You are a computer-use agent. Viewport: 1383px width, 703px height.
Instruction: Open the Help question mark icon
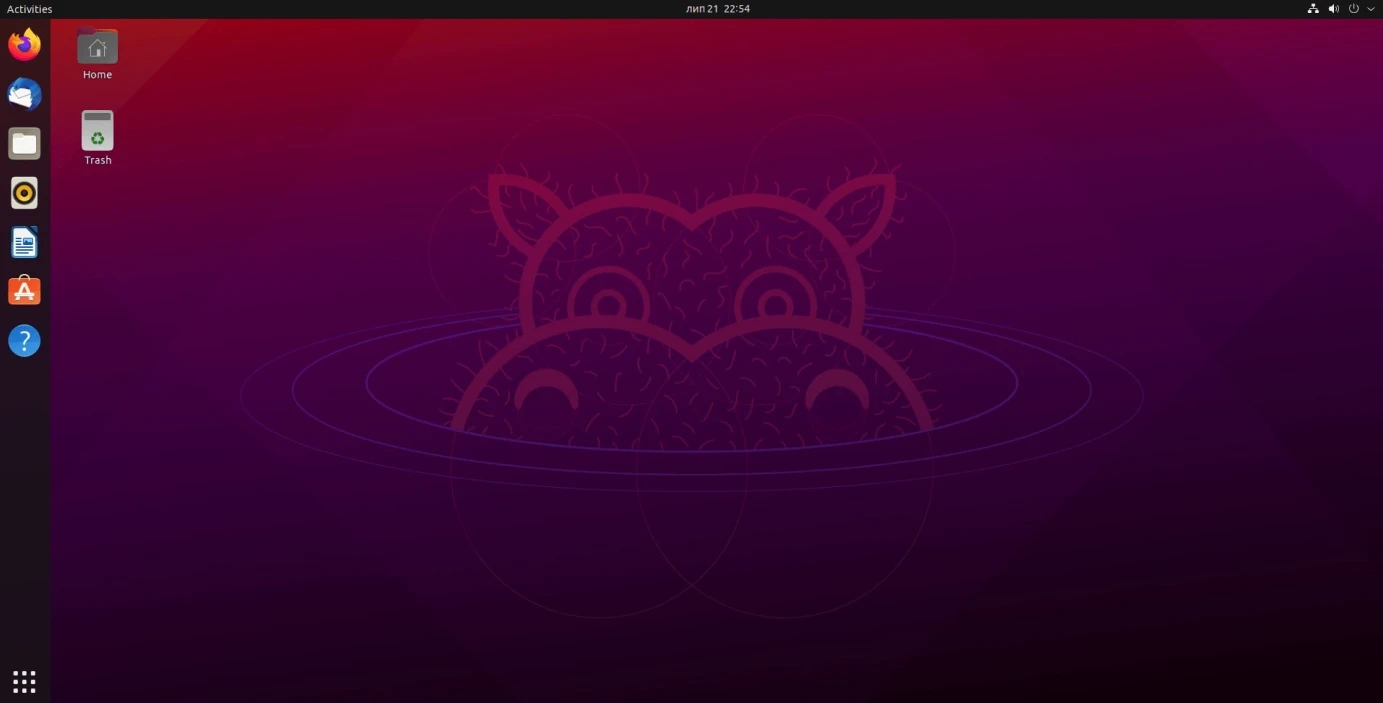point(24,341)
